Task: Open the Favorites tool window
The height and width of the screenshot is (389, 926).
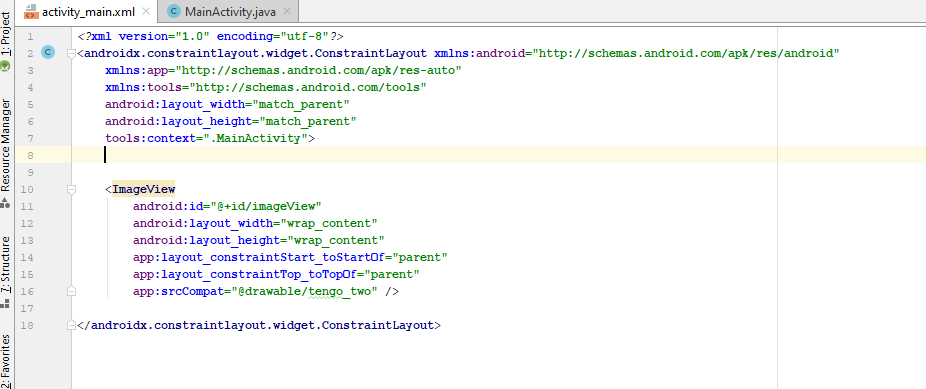Action: coord(6,360)
